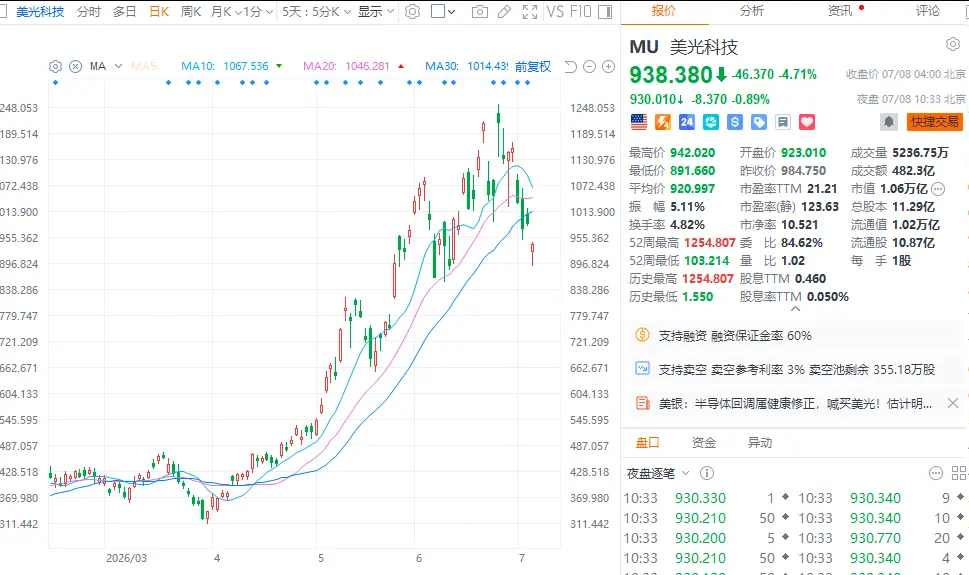Click the US flag market icon
Viewport: 969px width, 575px height.
(x=639, y=122)
